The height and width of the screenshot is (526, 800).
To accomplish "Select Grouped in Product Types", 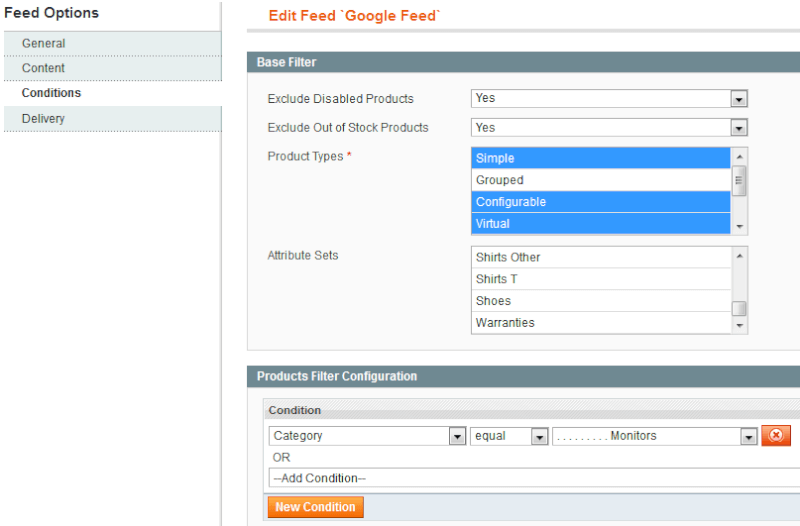I will tap(601, 180).
